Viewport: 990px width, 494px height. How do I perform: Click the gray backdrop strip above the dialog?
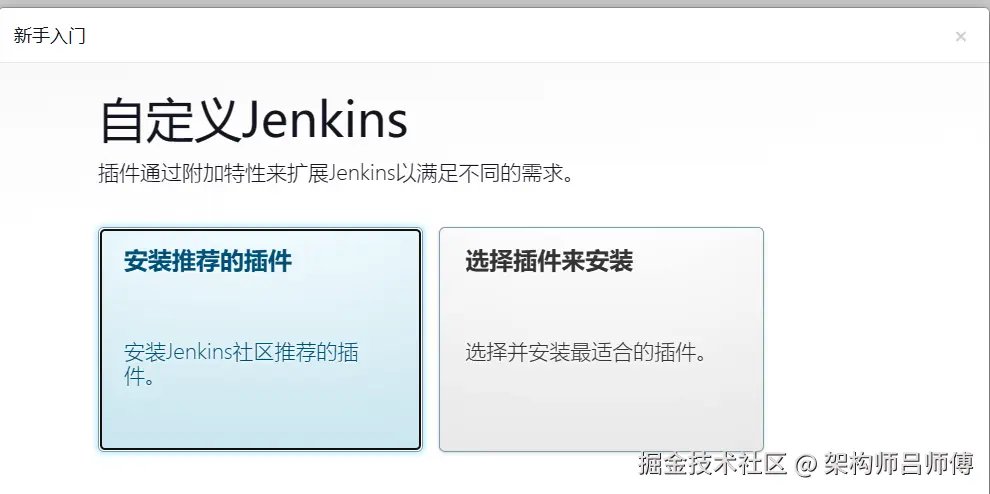(495, 4)
